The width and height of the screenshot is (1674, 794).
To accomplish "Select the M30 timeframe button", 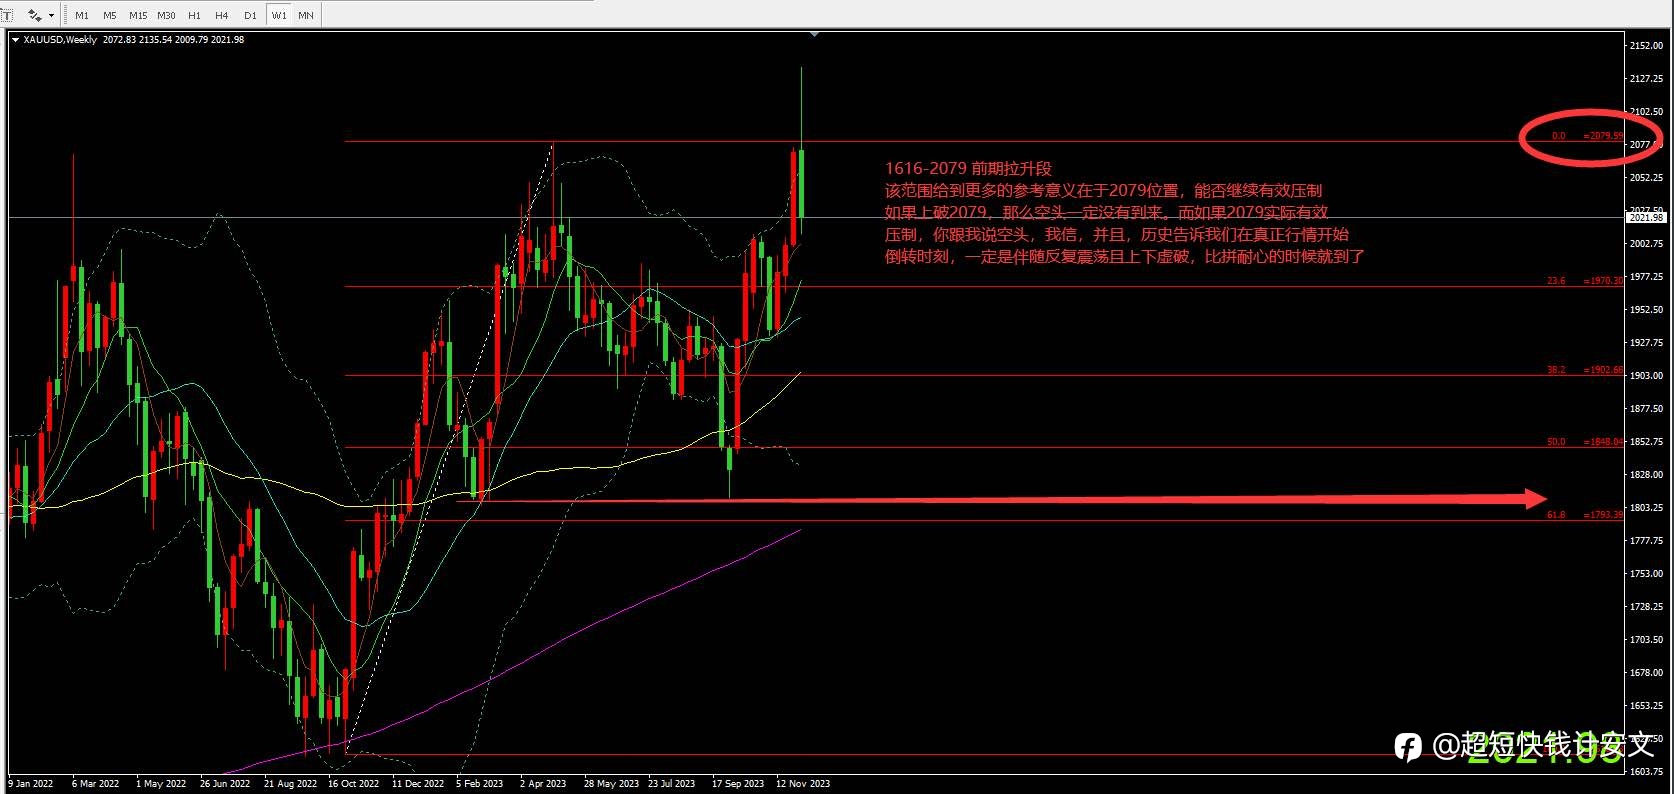I will (166, 15).
